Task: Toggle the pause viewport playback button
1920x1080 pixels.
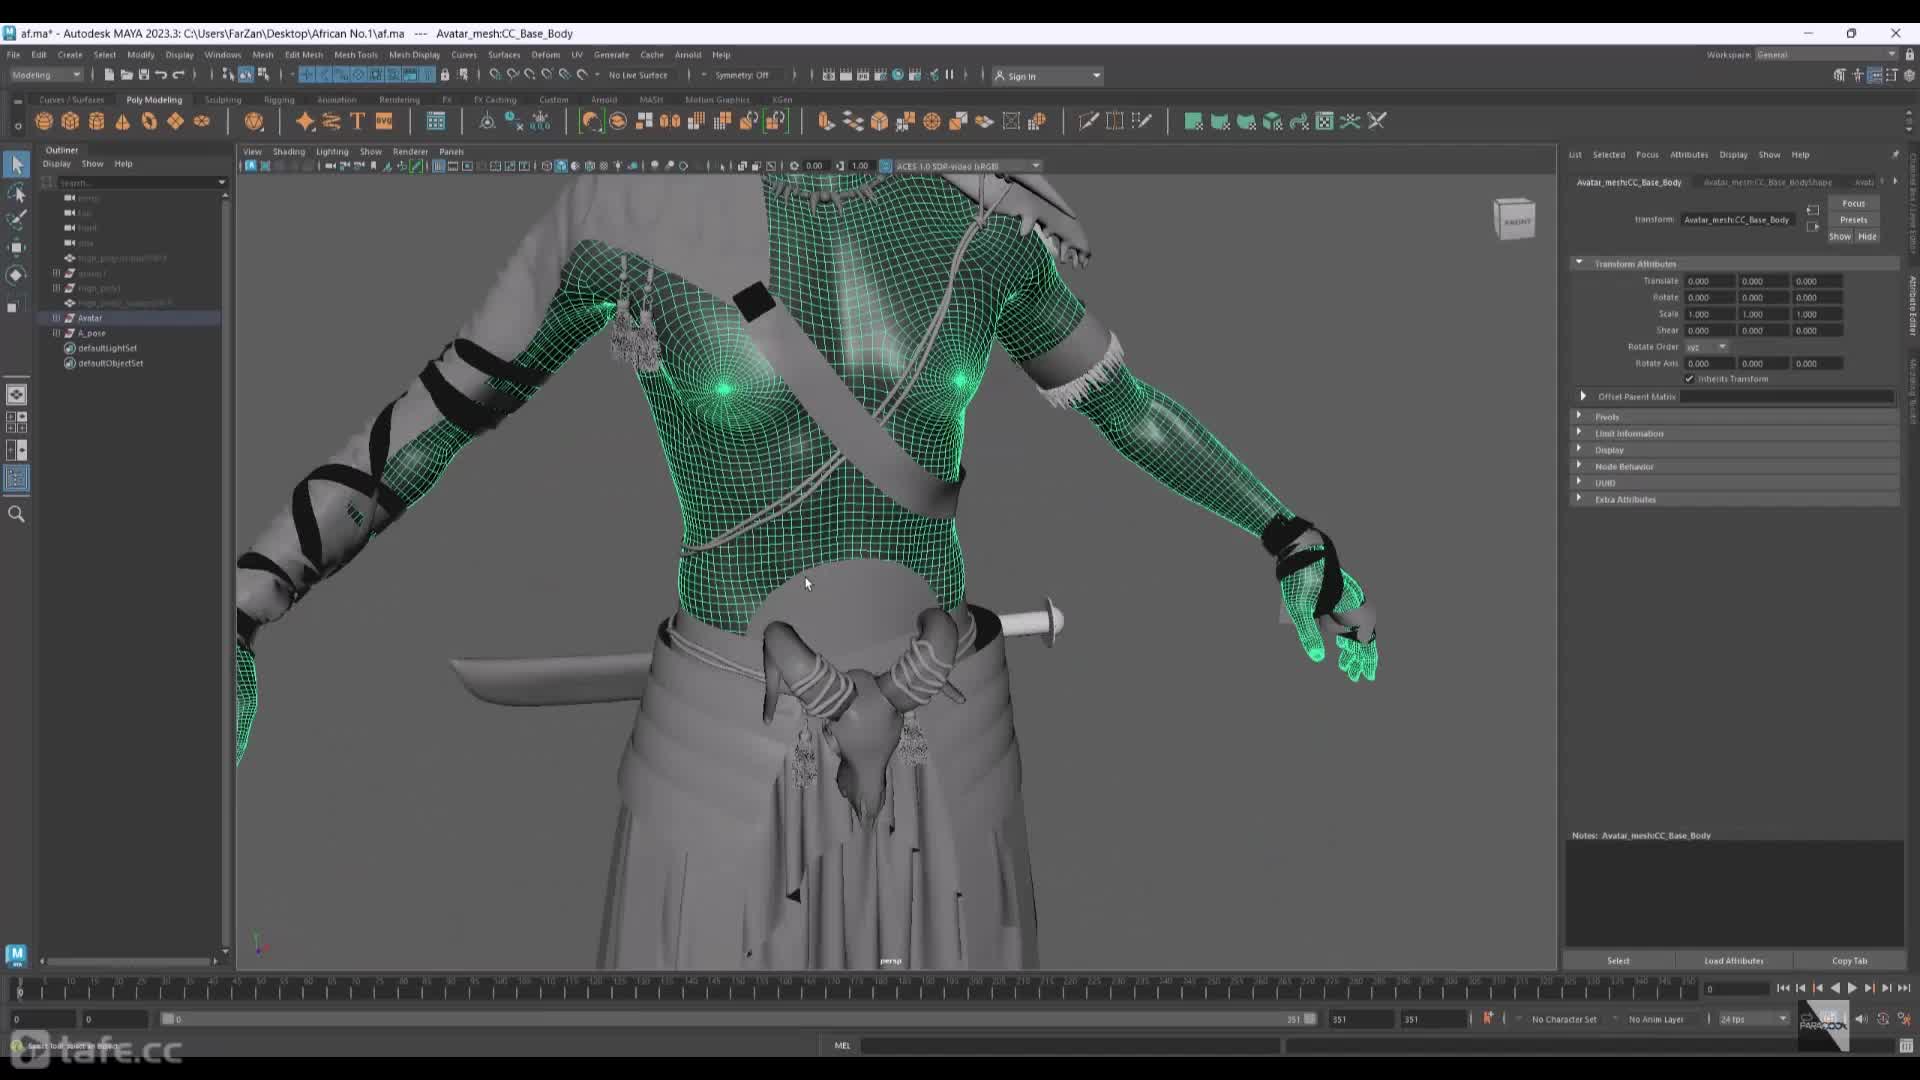Action: pyautogui.click(x=949, y=75)
